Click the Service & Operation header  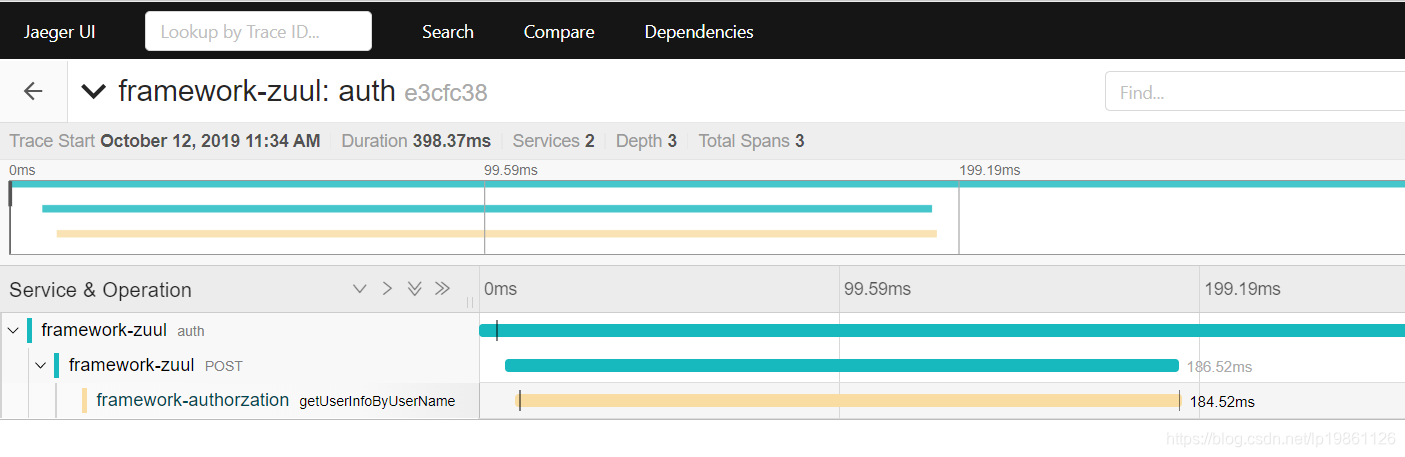(x=100, y=290)
